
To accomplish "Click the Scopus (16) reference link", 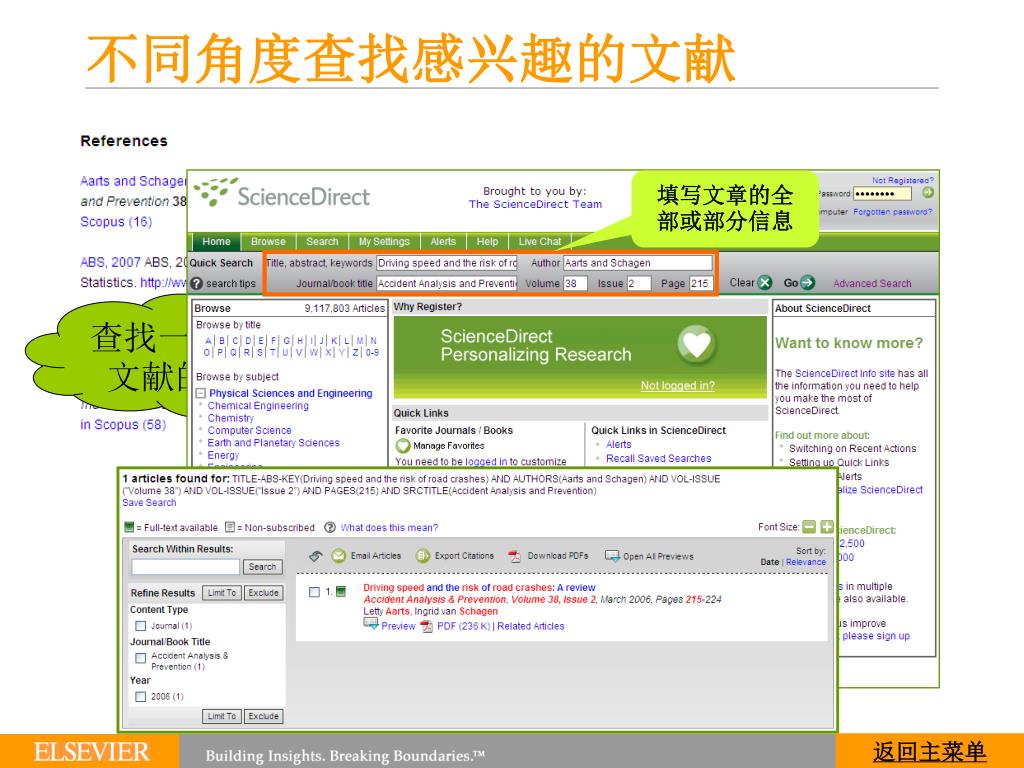I will click(116, 221).
